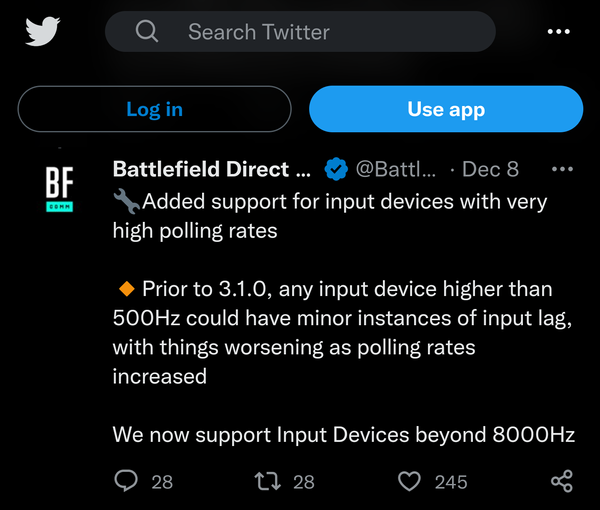Click the Twitter bird logo
This screenshot has width=600, height=510.
coord(43,31)
